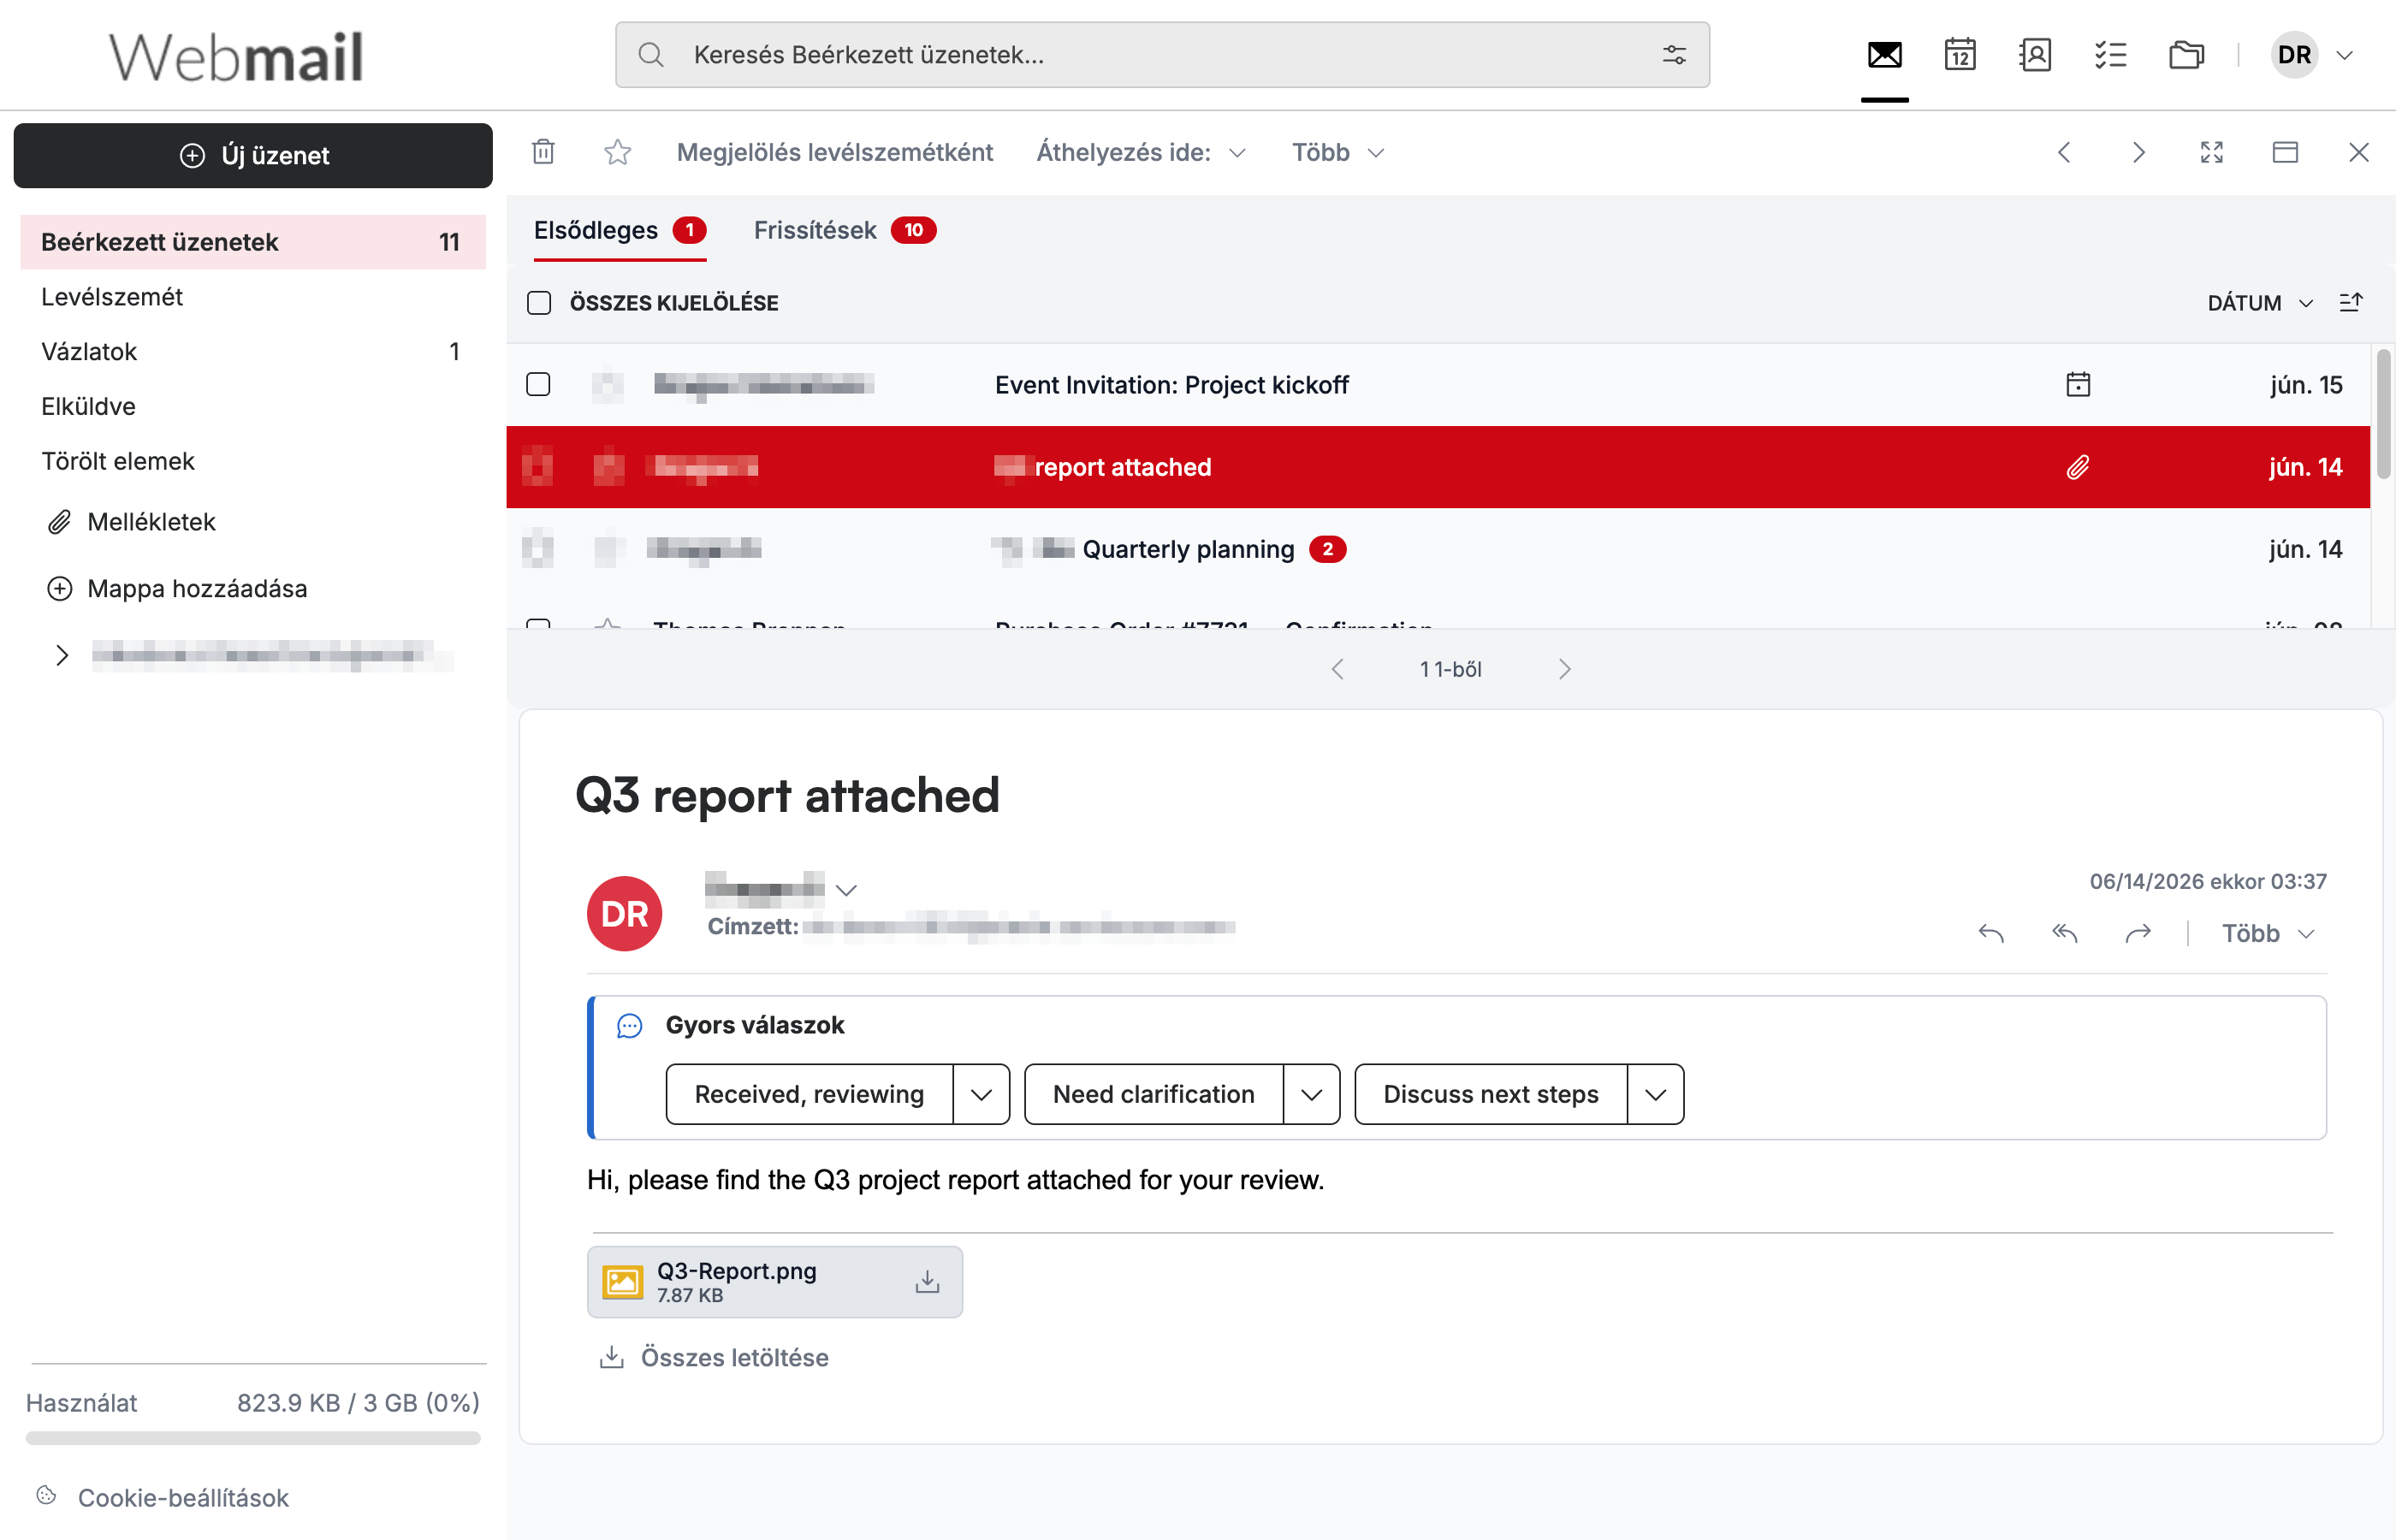2396x1540 pixels.
Task: Download Q3-Report.png attachment icon
Action: (927, 1281)
